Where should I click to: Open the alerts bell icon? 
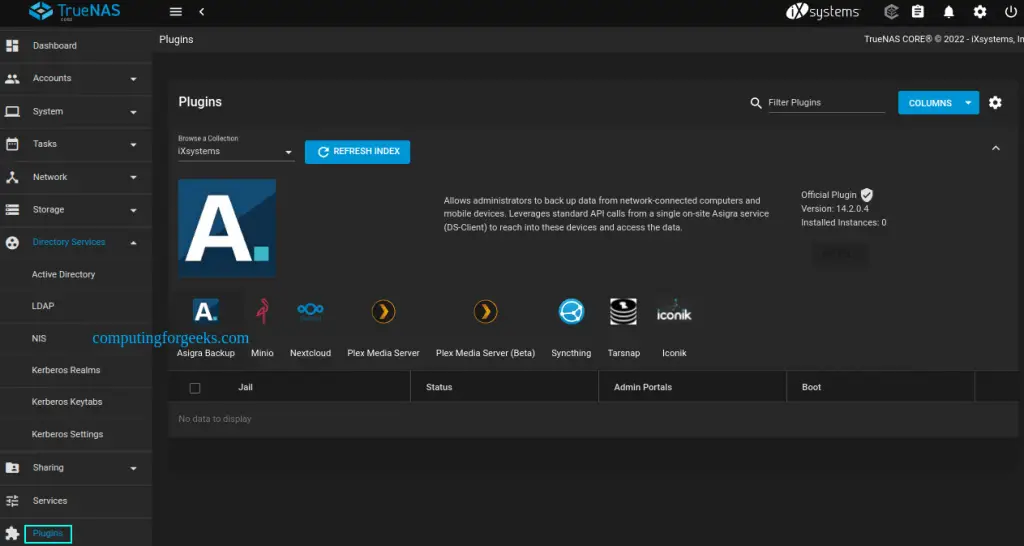coord(949,12)
